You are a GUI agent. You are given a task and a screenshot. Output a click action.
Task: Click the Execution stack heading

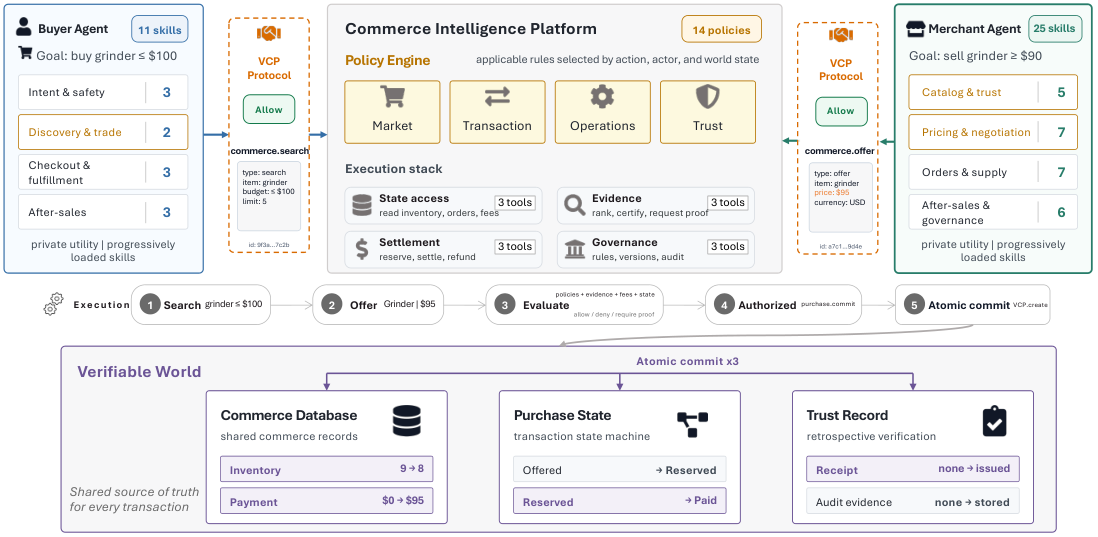(x=394, y=169)
